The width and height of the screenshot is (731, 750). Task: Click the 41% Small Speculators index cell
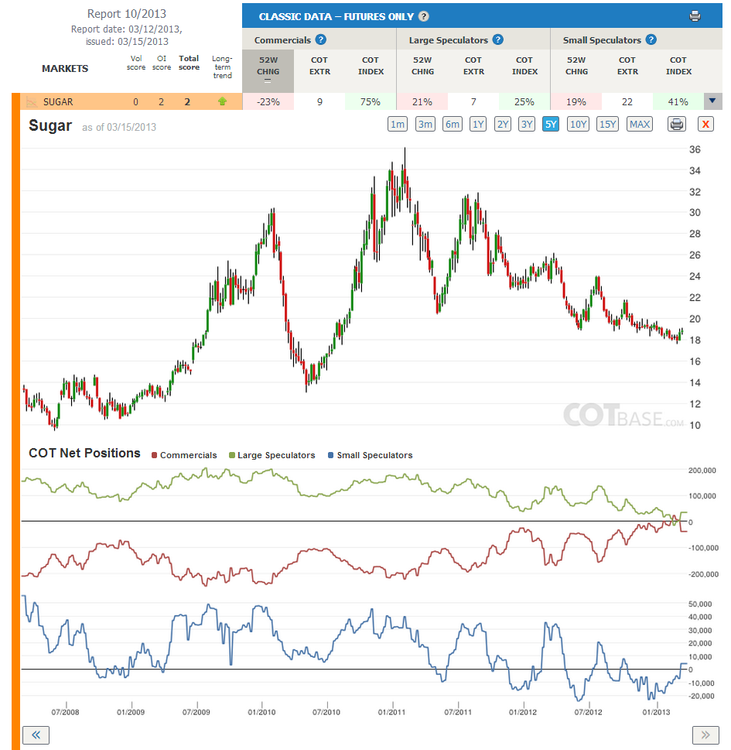coord(678,101)
